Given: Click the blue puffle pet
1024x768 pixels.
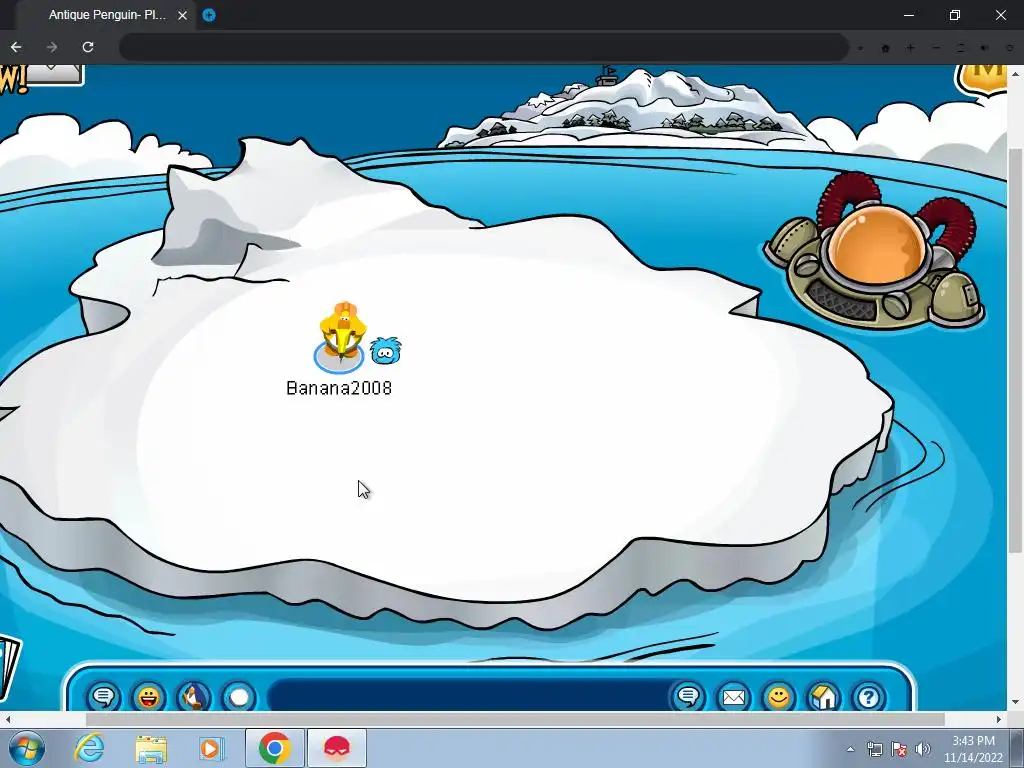Looking at the screenshot, I should pos(385,351).
